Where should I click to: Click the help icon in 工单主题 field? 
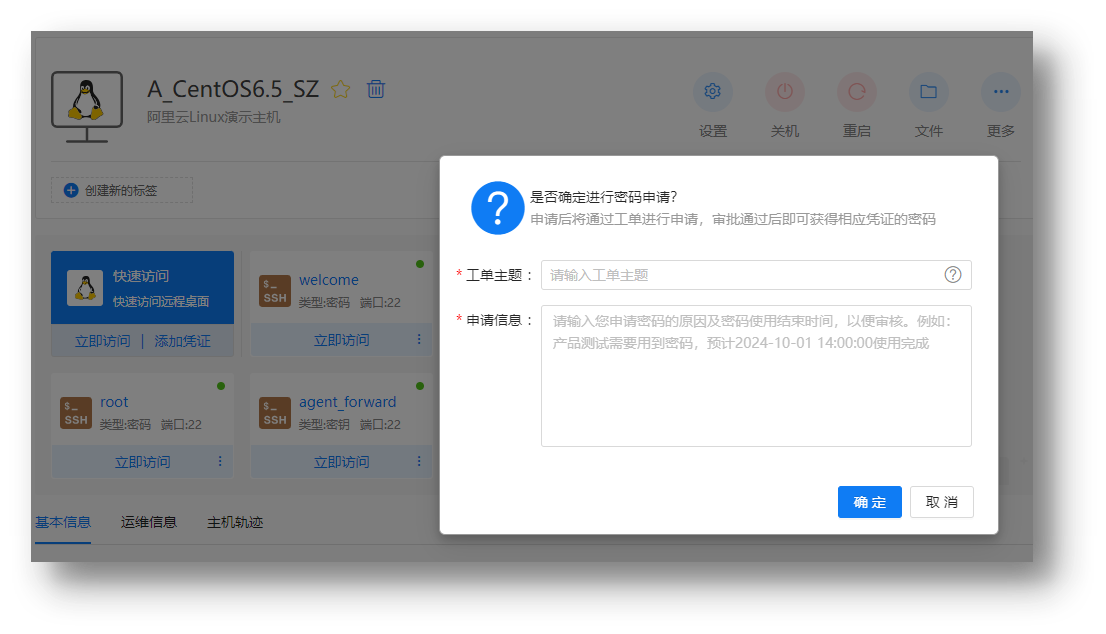953,275
